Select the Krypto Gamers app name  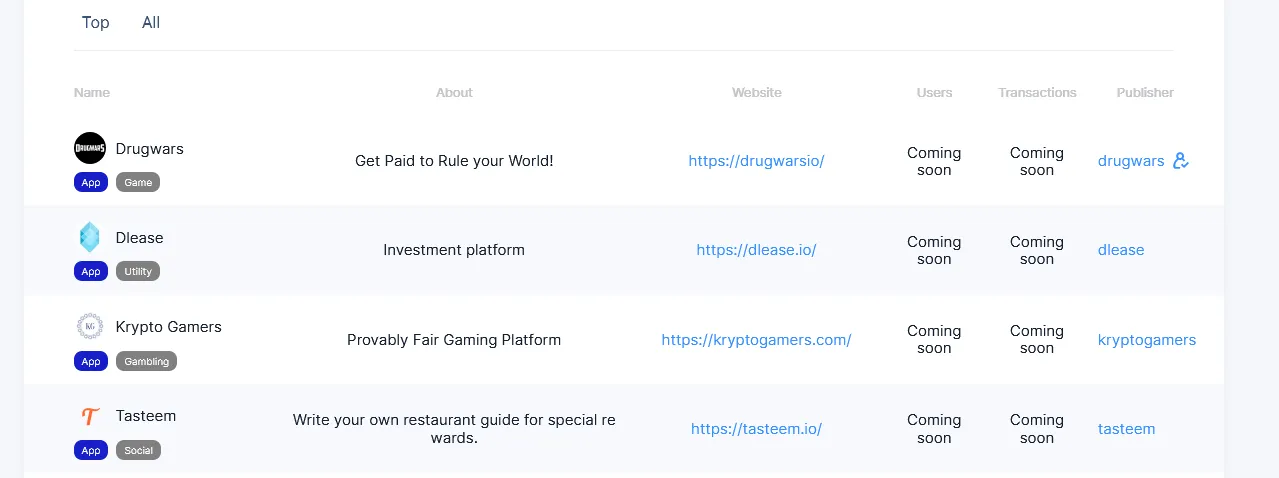tap(169, 326)
